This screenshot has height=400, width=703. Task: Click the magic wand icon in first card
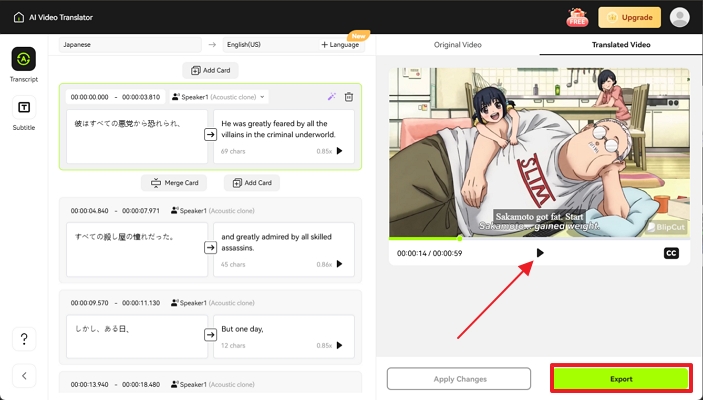(332, 96)
